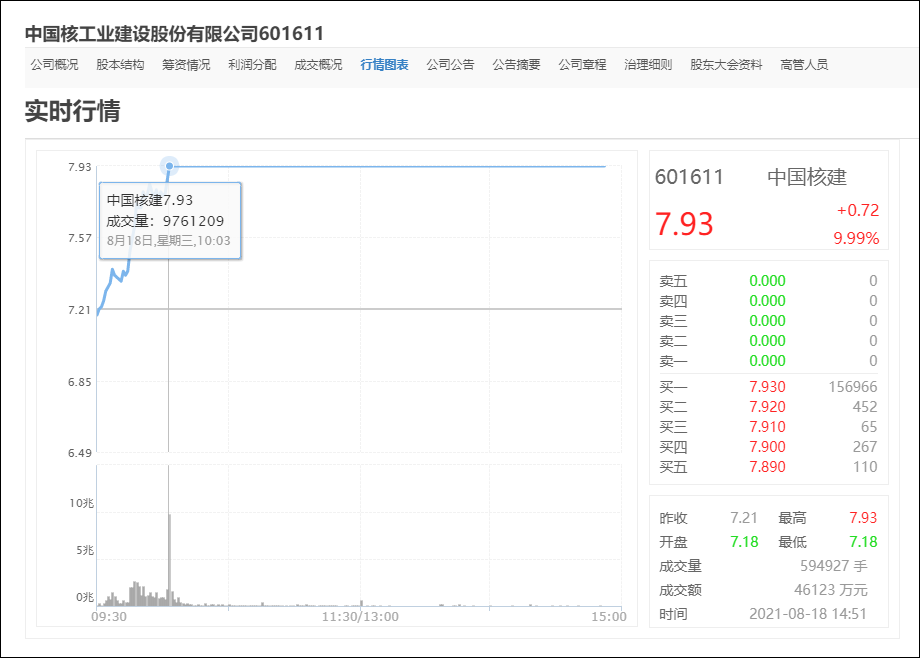The height and width of the screenshot is (658, 920).
Task: Click 买五 bid price 7.890
Action: point(767,467)
